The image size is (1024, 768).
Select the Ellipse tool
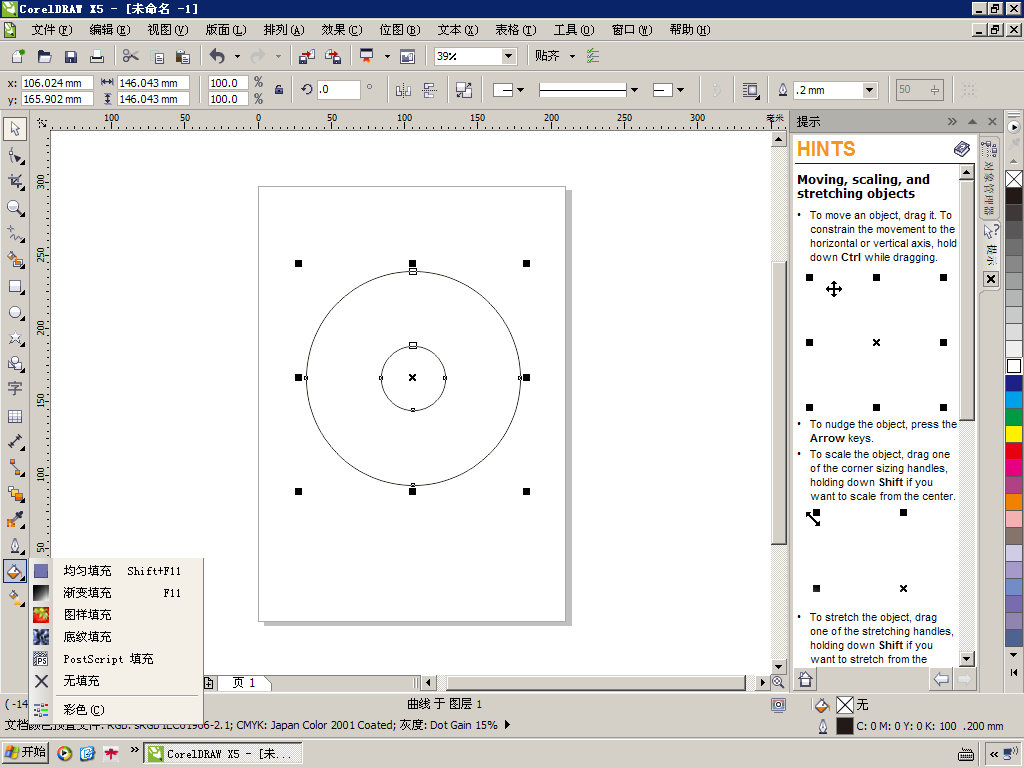15,313
